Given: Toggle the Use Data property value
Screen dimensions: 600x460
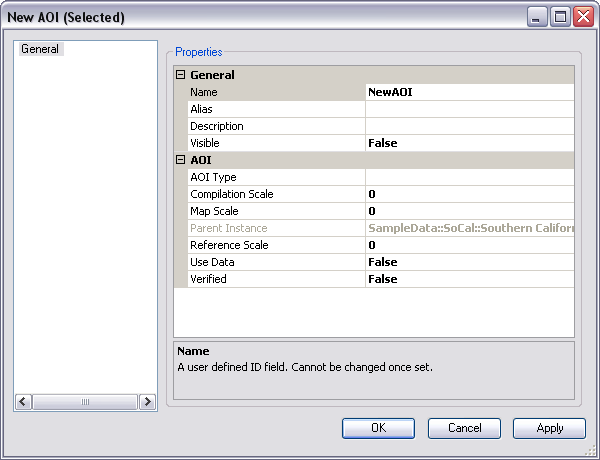Looking at the screenshot, I should [x=468, y=262].
